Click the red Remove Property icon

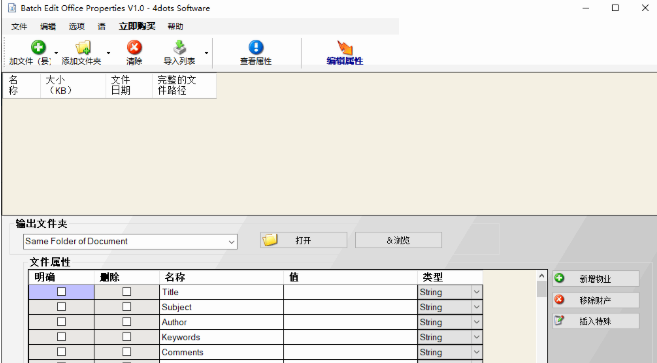click(559, 299)
